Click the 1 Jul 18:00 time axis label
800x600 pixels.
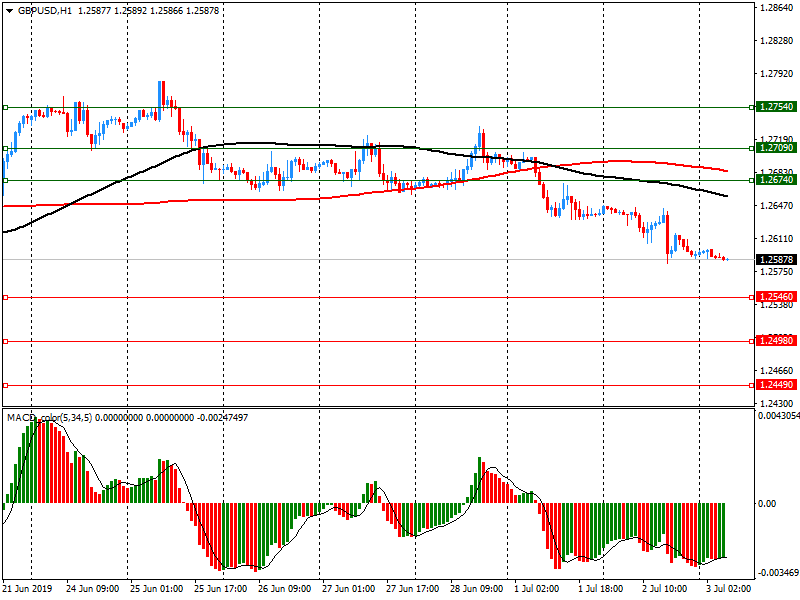click(600, 588)
